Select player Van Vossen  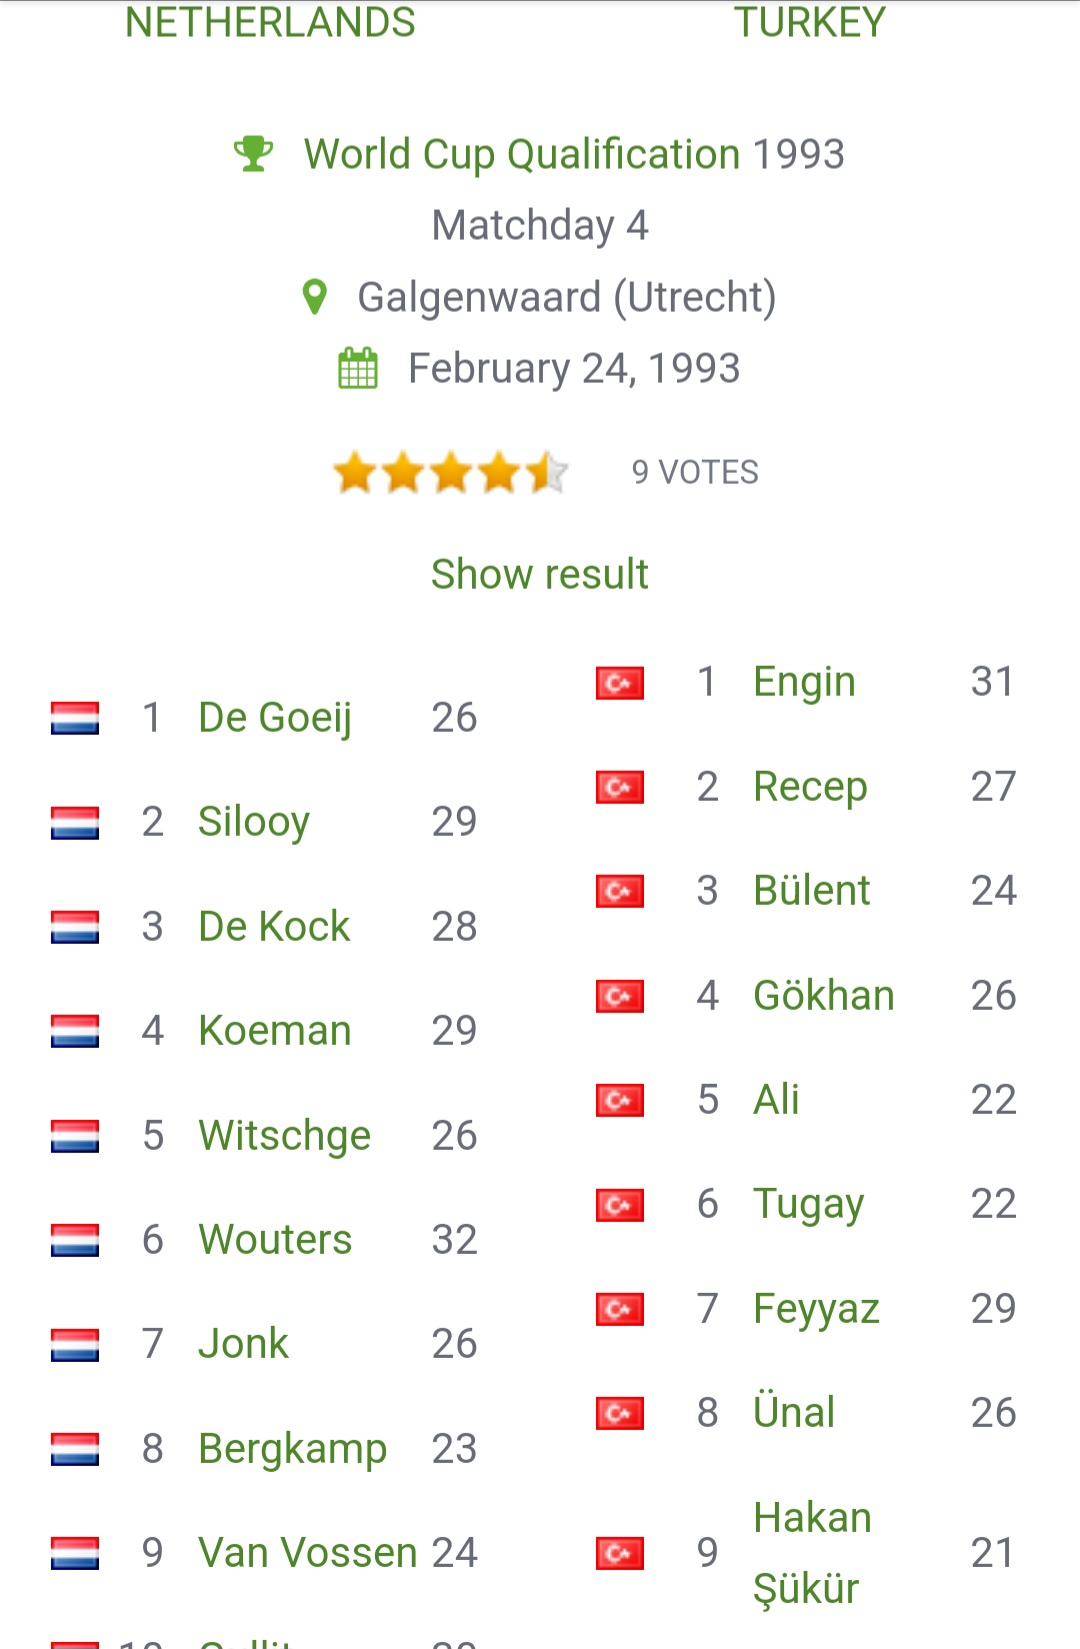click(308, 1553)
